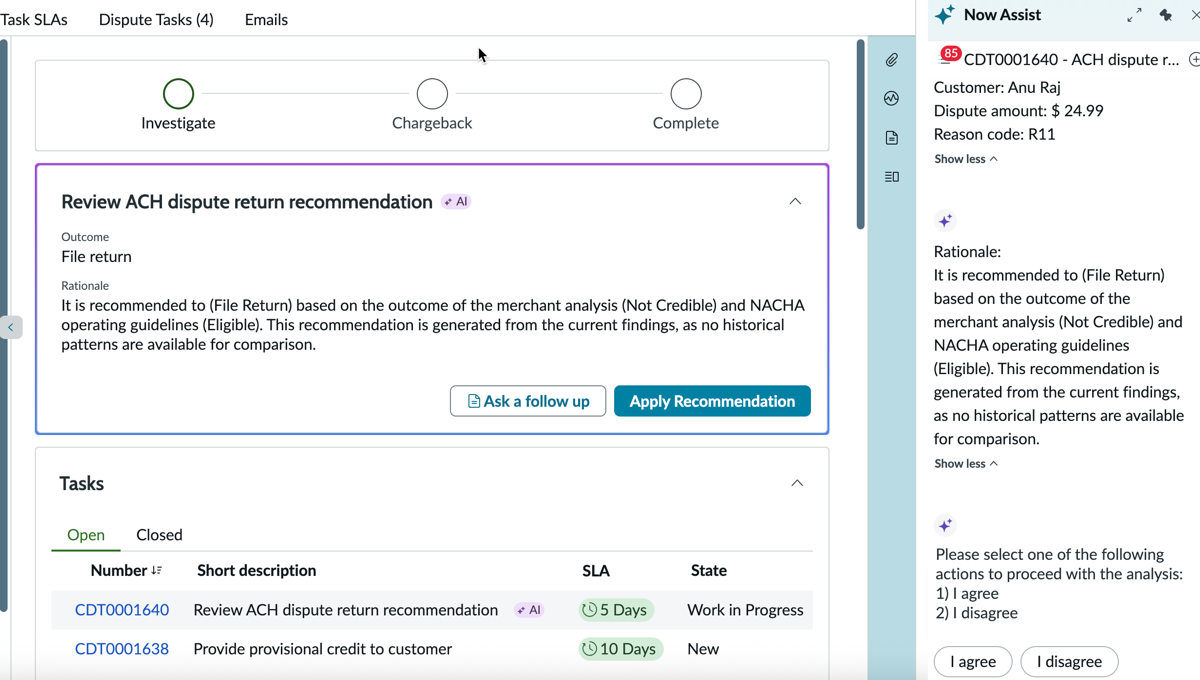Click 'Review ACH dispute return recommendation' table cell
The height and width of the screenshot is (680, 1200).
[346, 610]
